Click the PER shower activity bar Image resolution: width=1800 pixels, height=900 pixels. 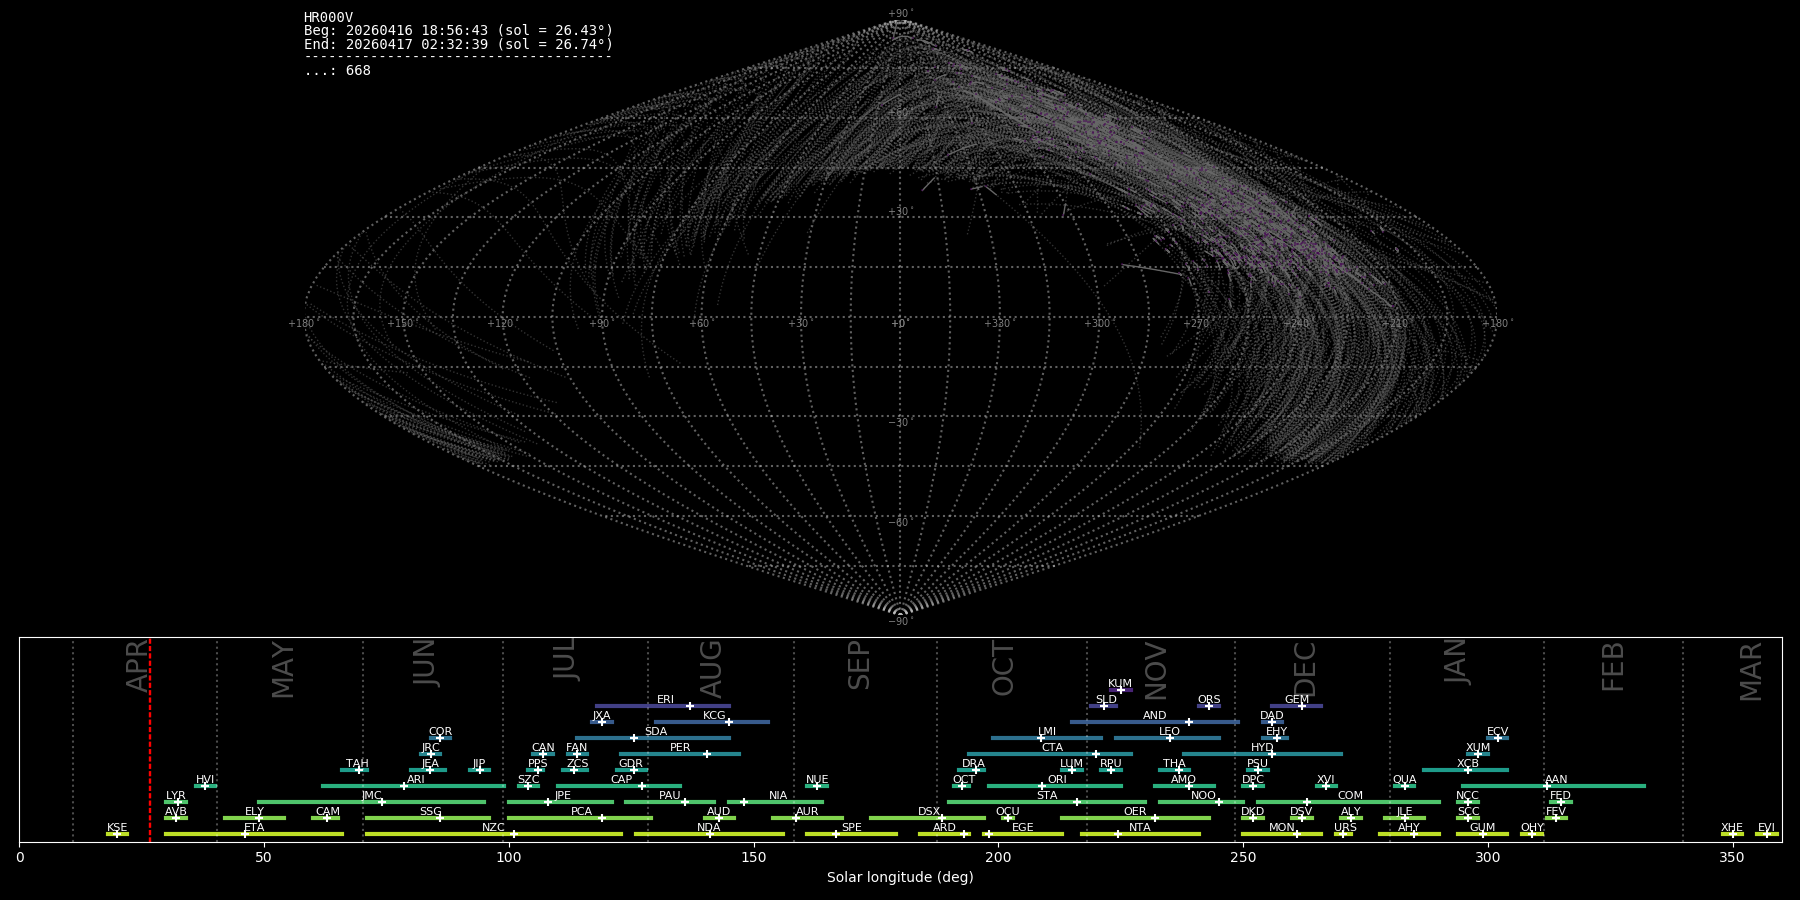tap(680, 754)
